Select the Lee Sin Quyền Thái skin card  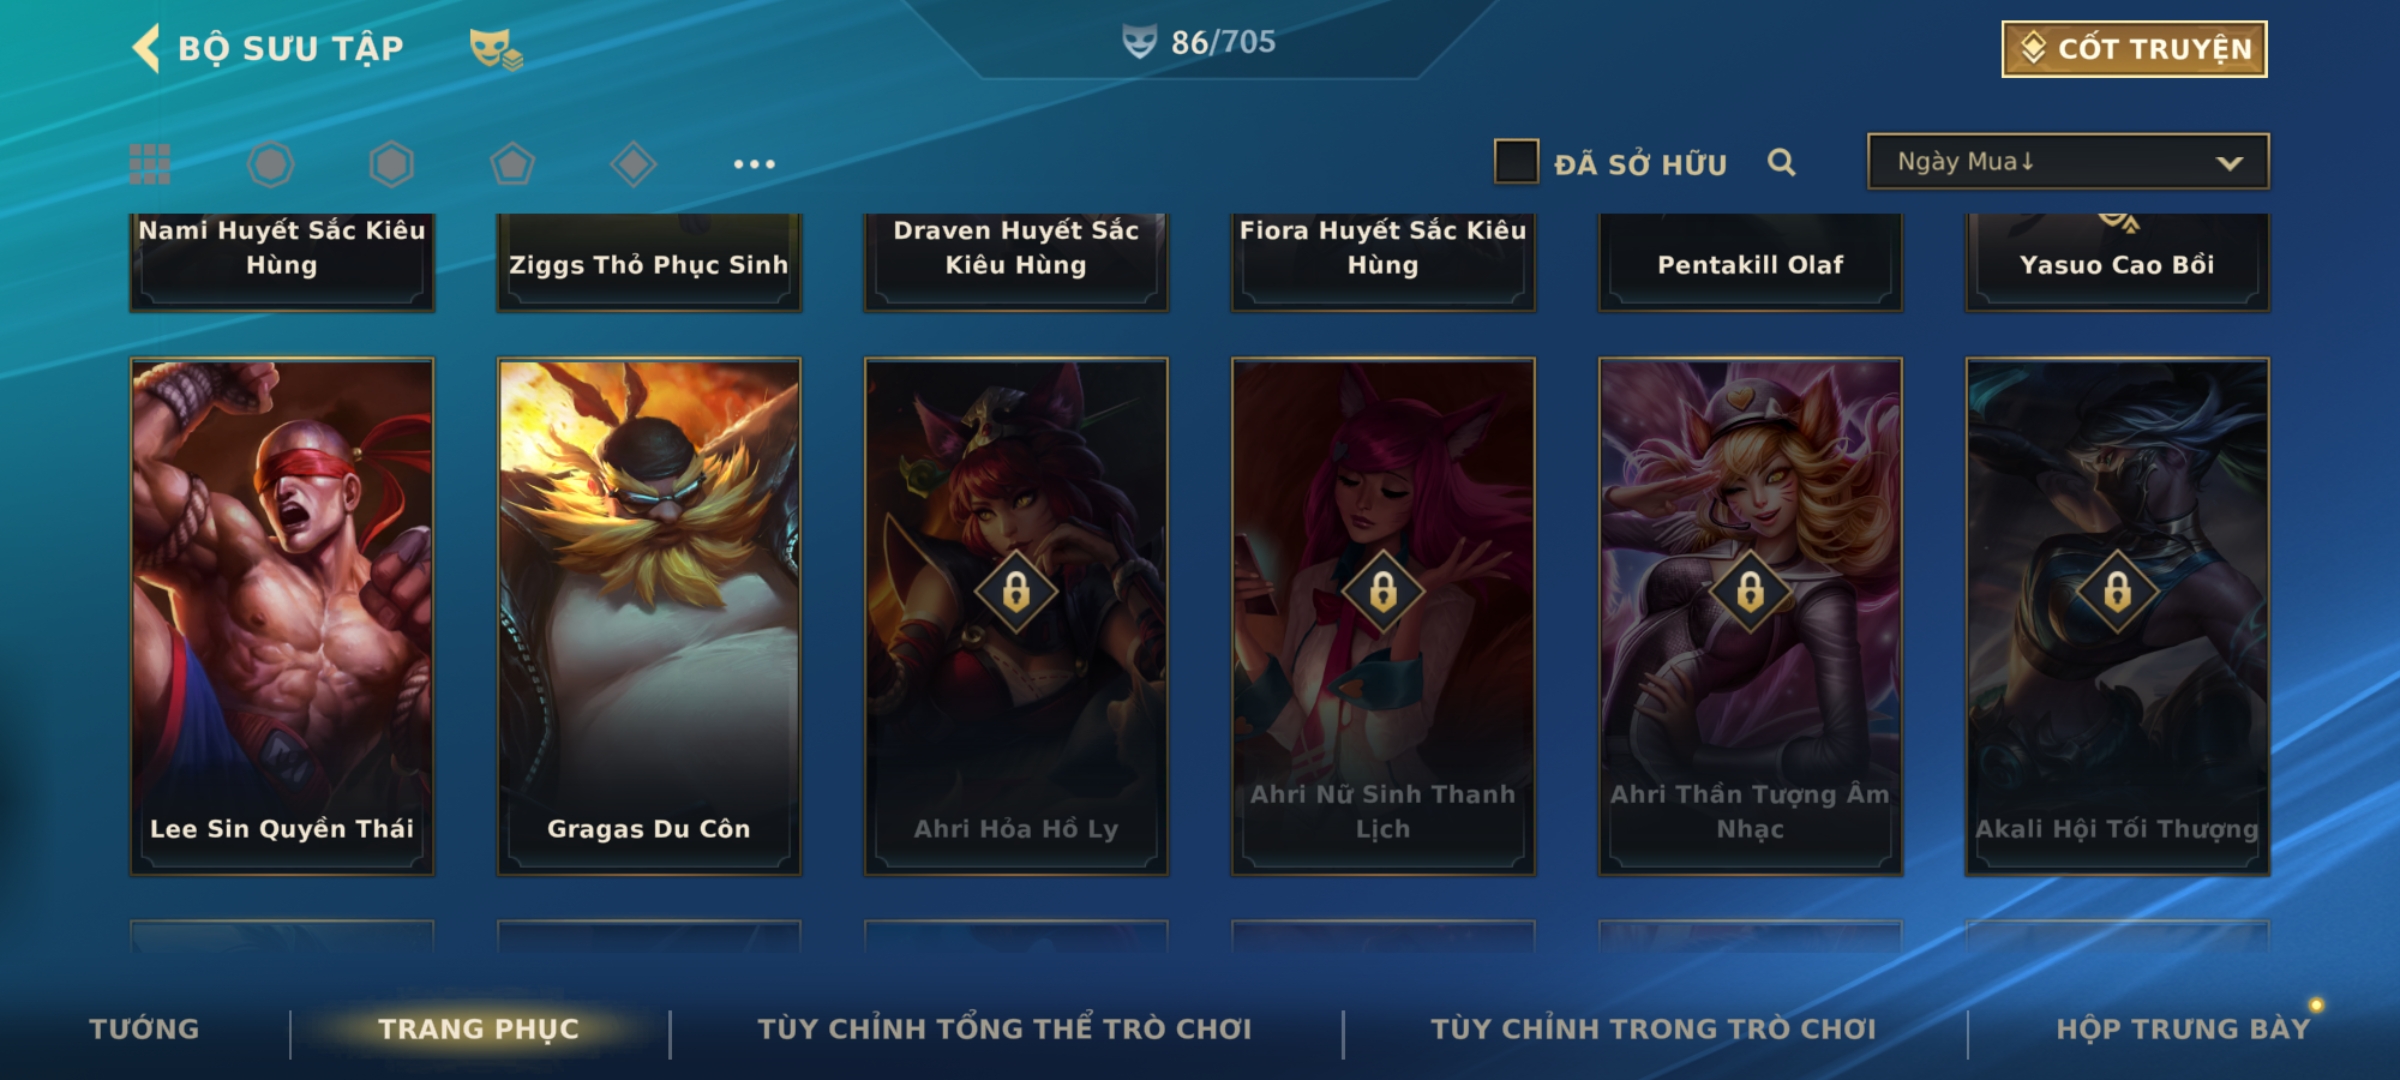coord(282,616)
